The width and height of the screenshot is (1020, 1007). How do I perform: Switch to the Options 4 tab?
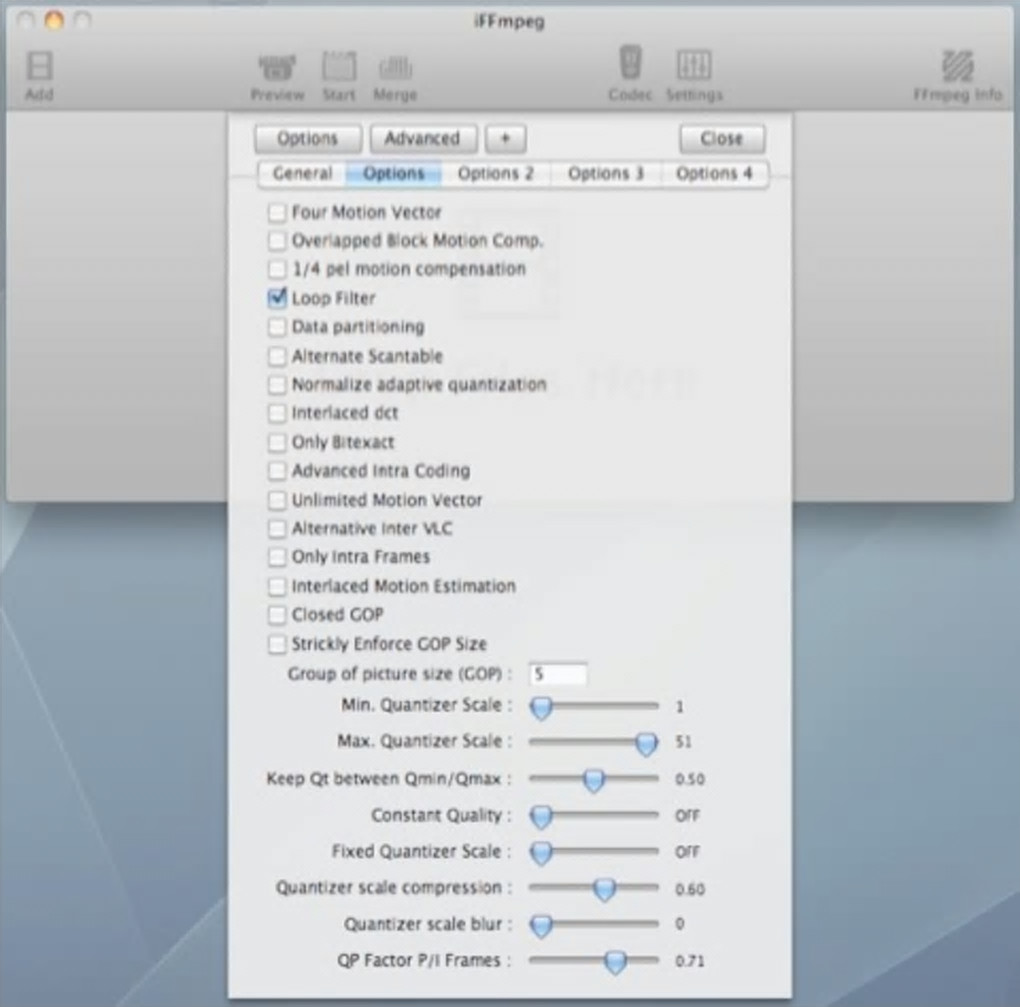pos(714,174)
